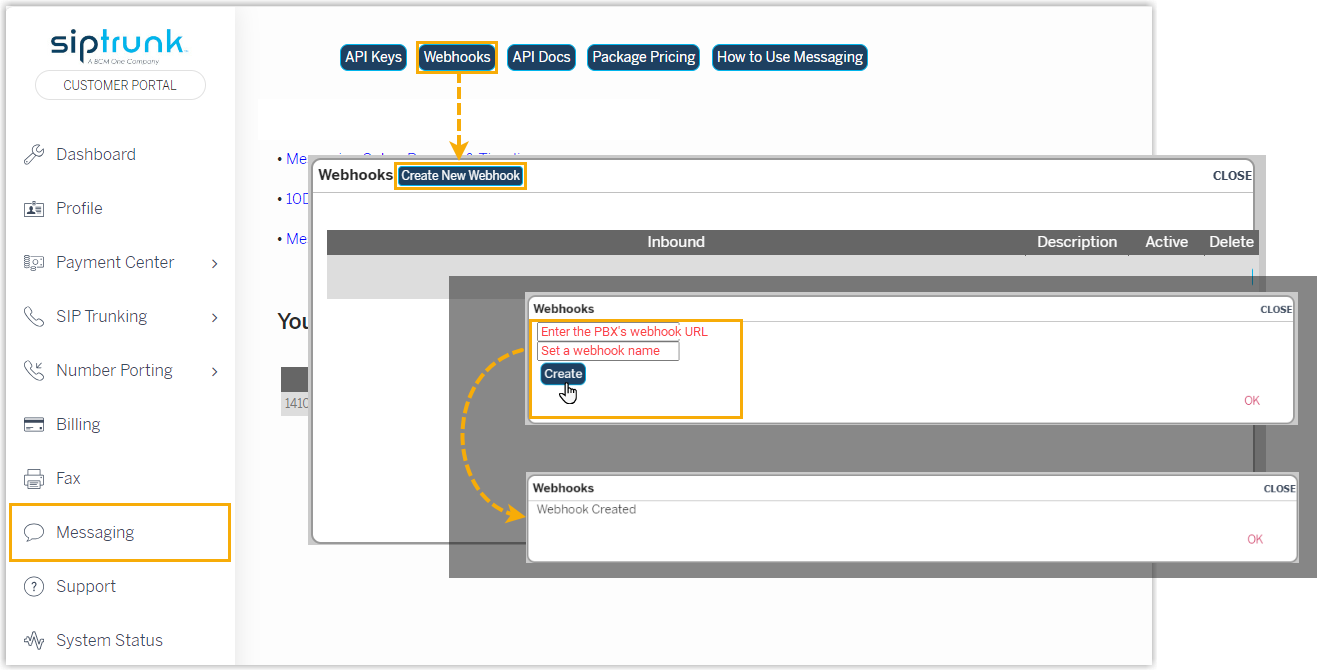Click the Profile ID card icon

tap(34, 208)
